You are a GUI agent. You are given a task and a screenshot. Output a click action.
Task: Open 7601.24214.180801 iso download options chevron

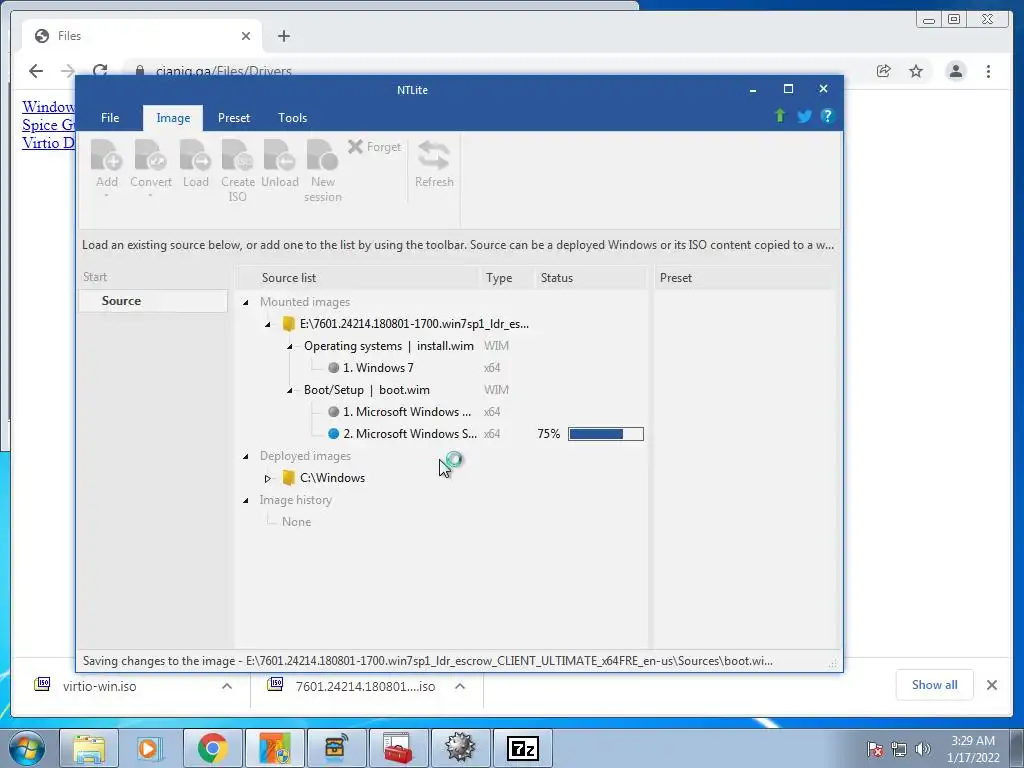point(460,686)
